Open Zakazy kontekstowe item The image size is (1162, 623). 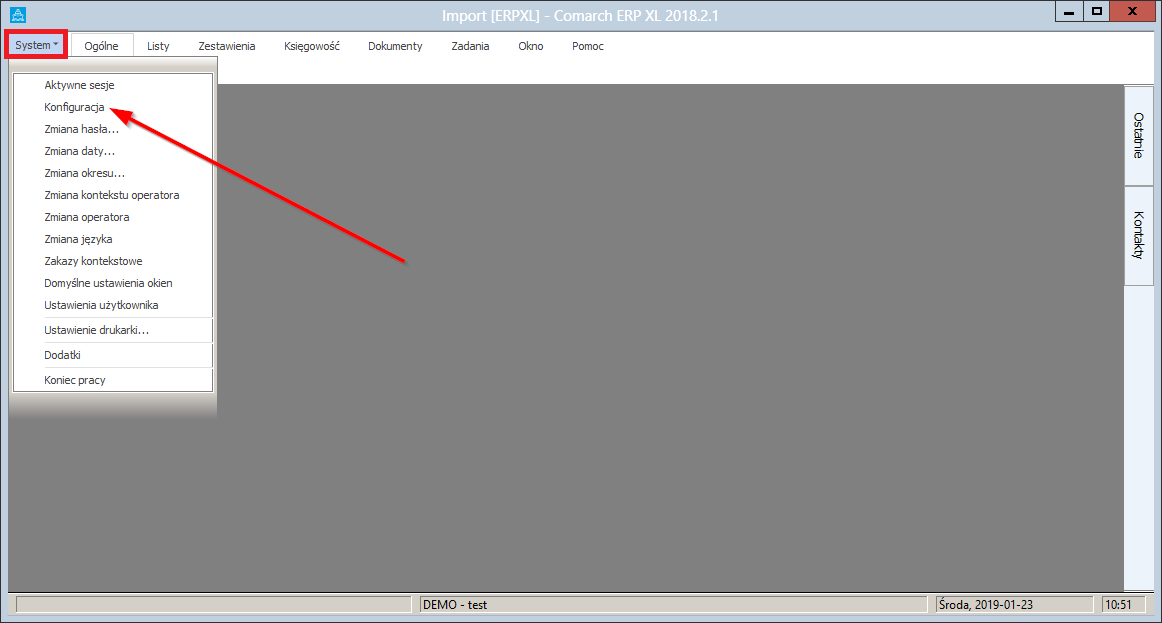pyautogui.click(x=93, y=261)
